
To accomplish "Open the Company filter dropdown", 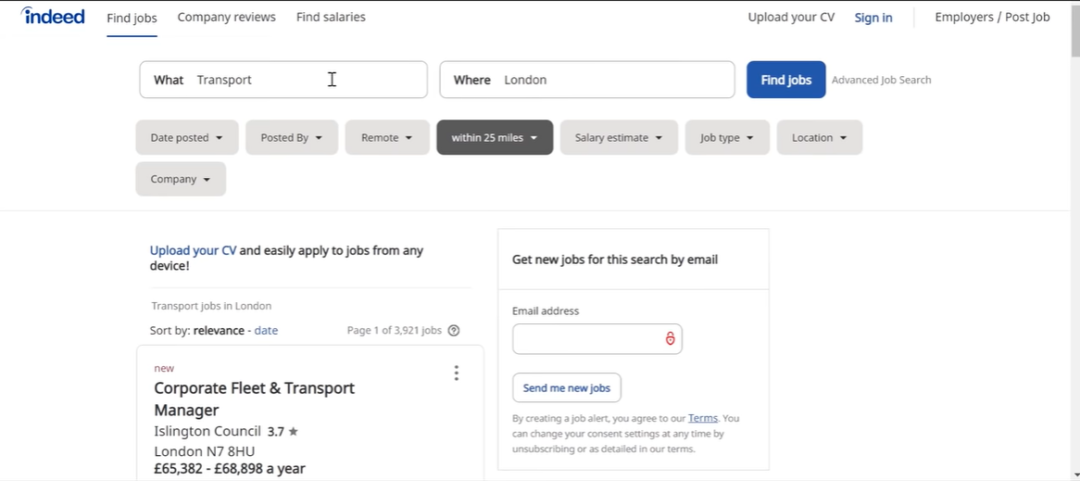I will coord(180,179).
